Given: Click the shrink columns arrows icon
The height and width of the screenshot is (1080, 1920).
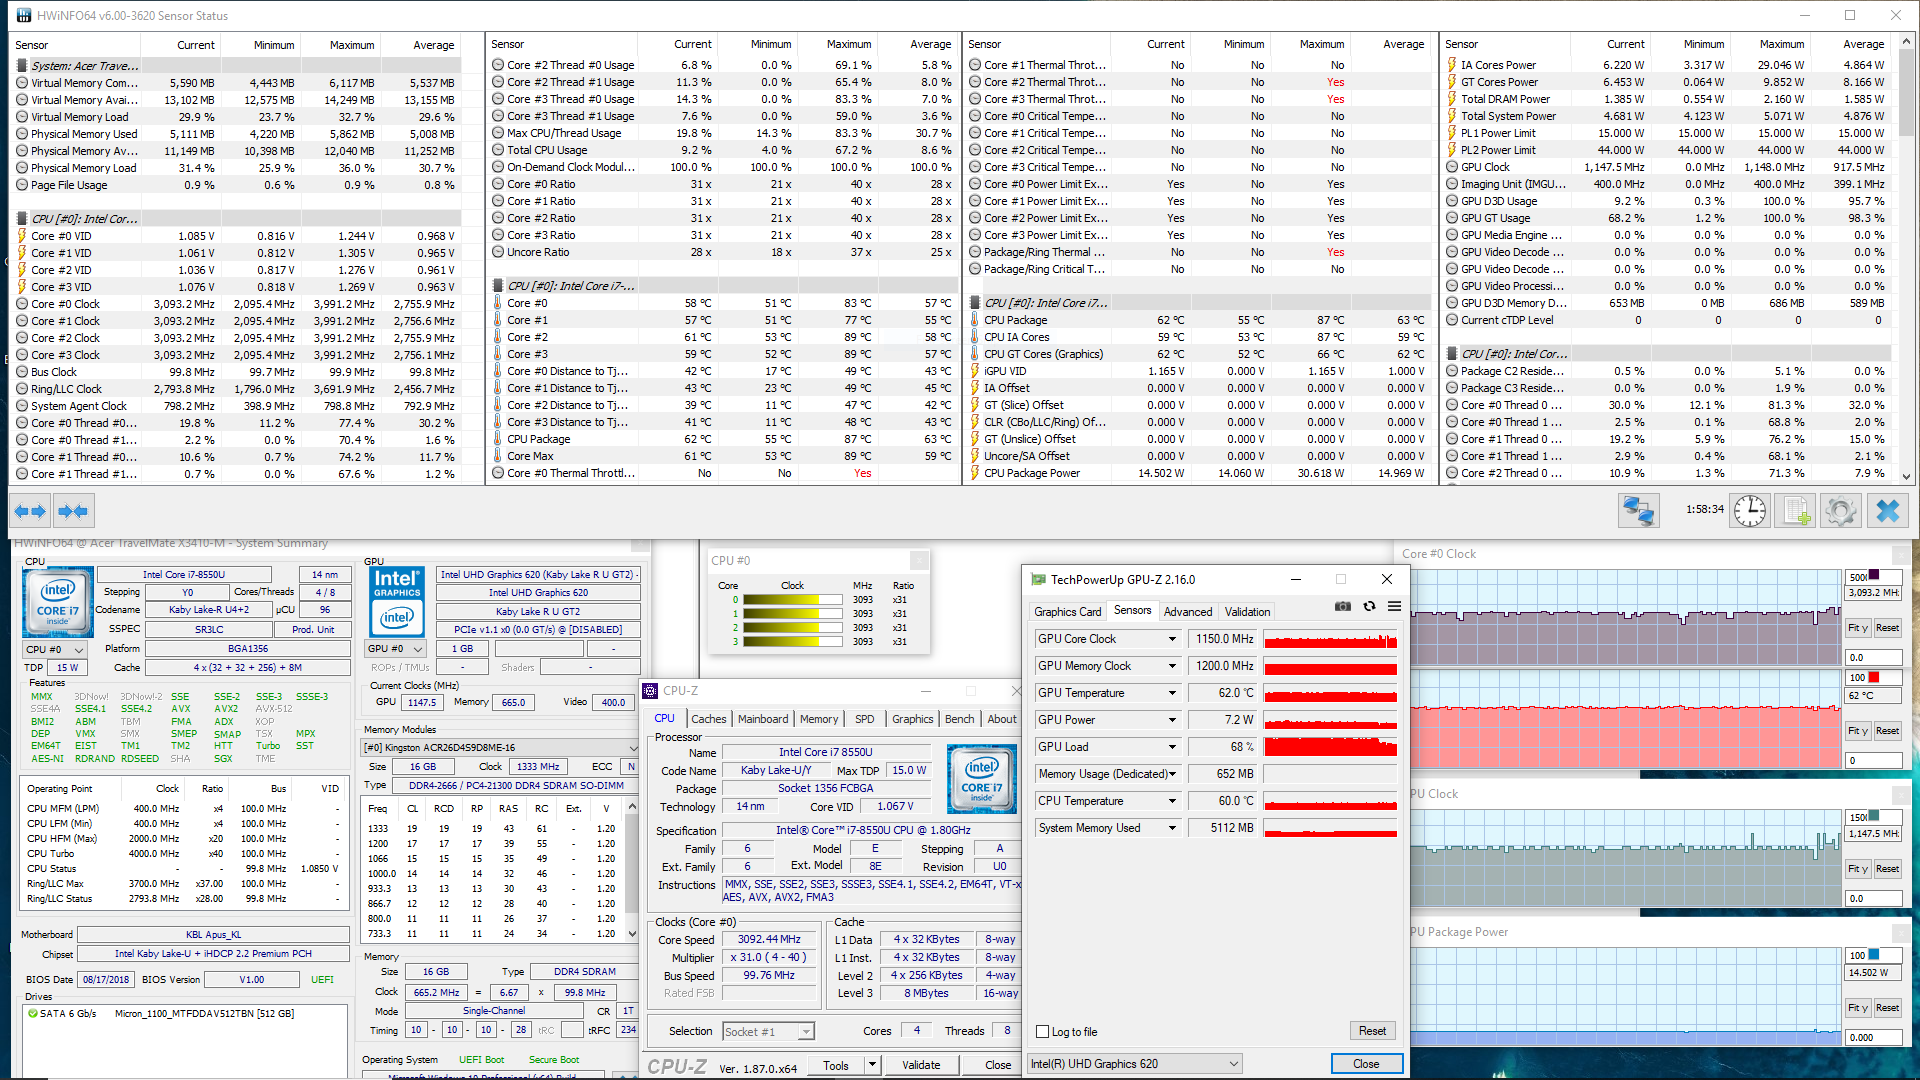Looking at the screenshot, I should coord(73,511).
